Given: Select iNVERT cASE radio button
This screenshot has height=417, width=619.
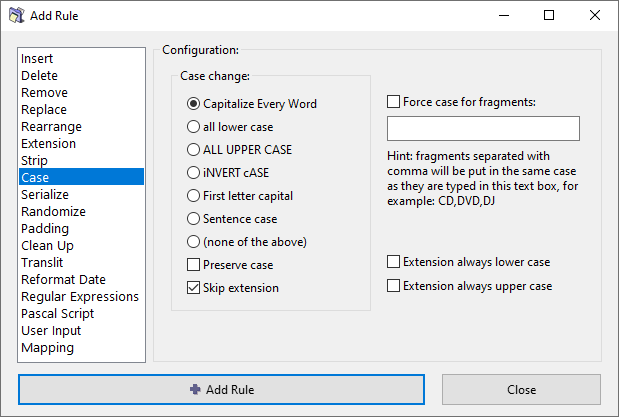Looking at the screenshot, I should coord(194,172).
